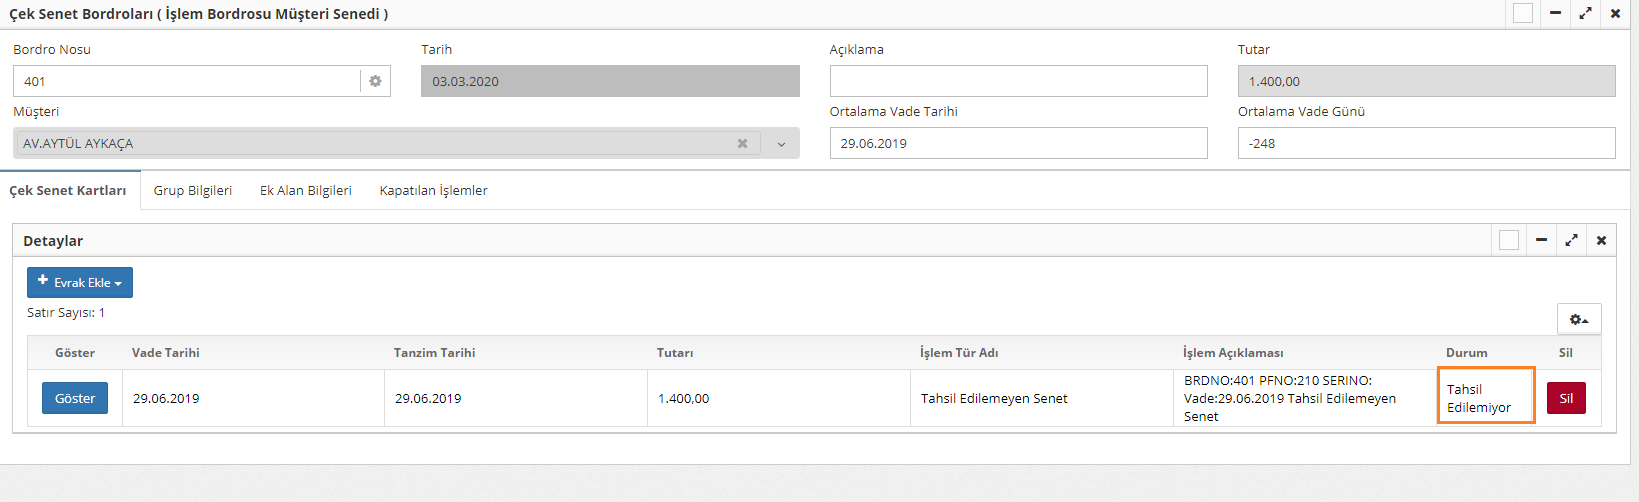Image resolution: width=1639 pixels, height=502 pixels.
Task: Open the Müşteri dropdown arrow
Action: [x=781, y=144]
